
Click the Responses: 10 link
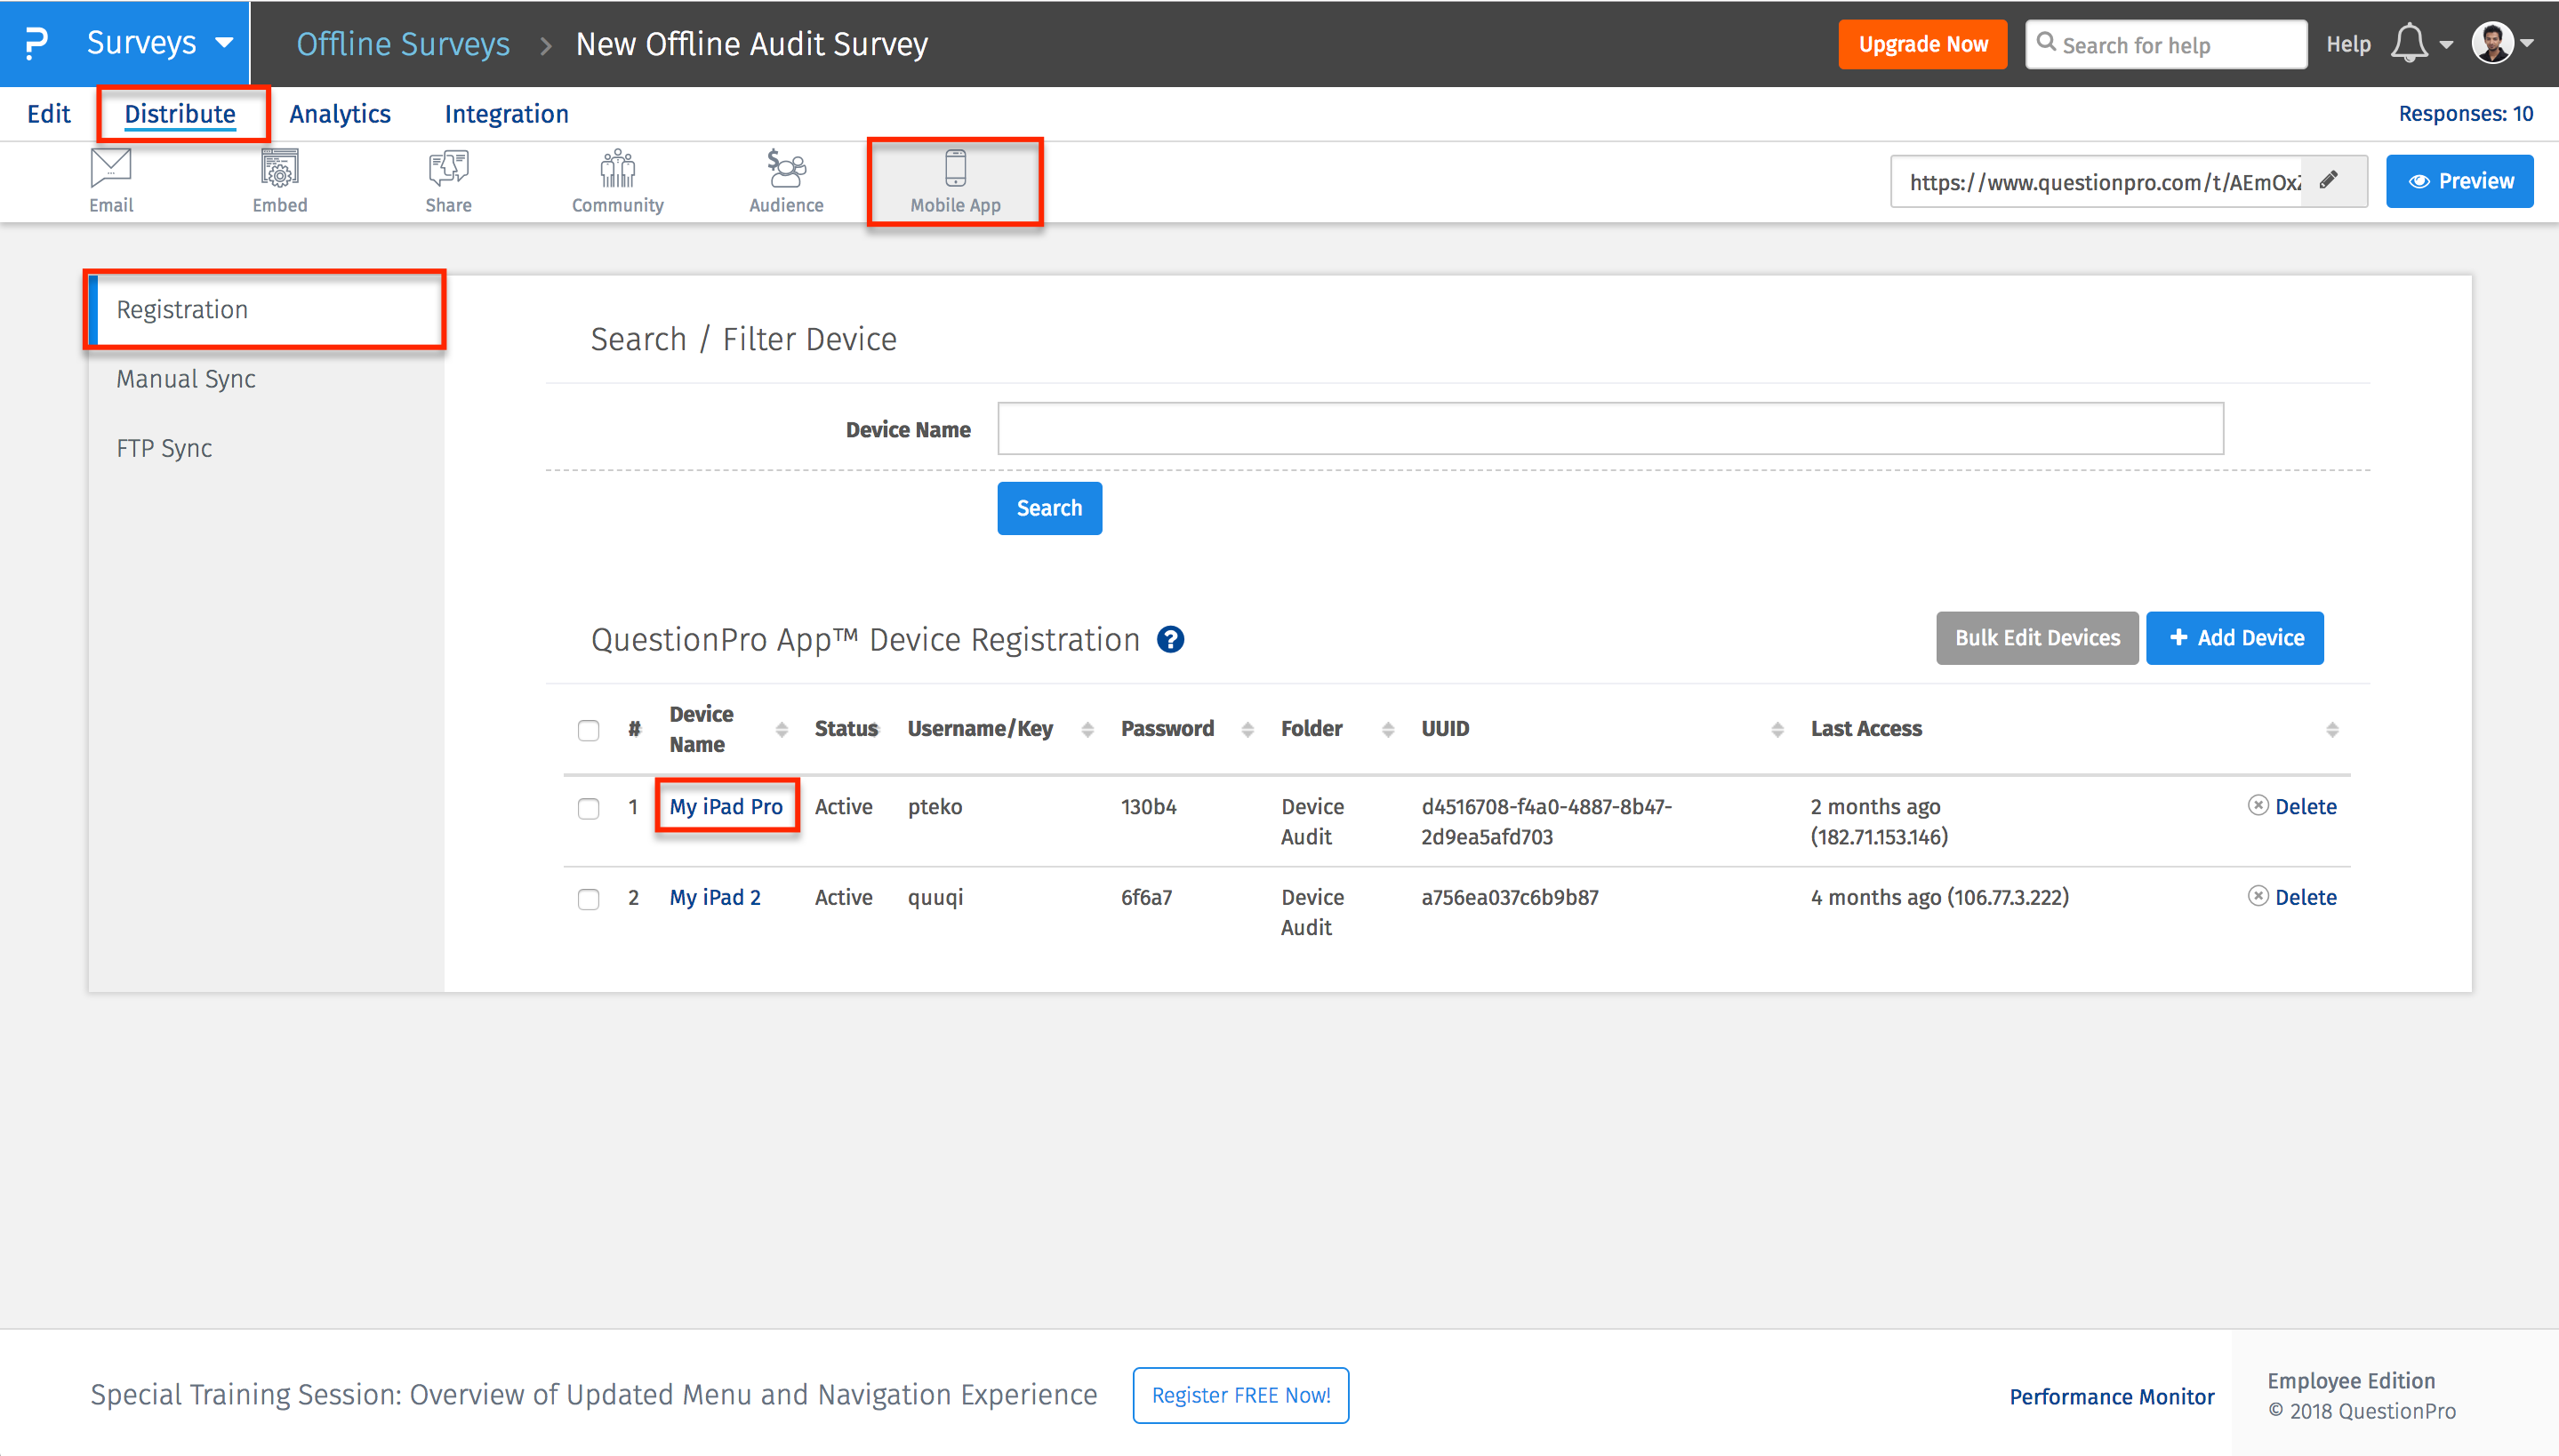(x=2465, y=113)
